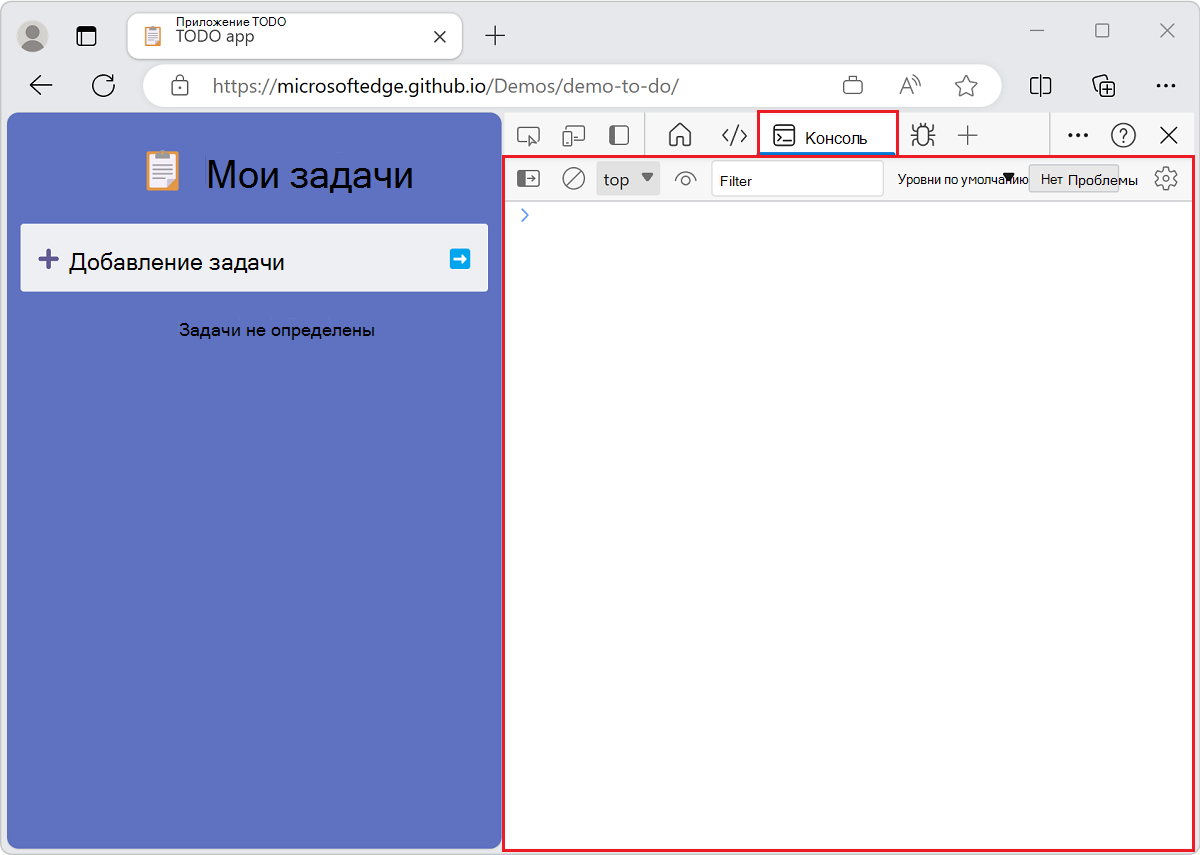The height and width of the screenshot is (855, 1200).
Task: Open the source code panel
Action: pyautogui.click(x=734, y=135)
